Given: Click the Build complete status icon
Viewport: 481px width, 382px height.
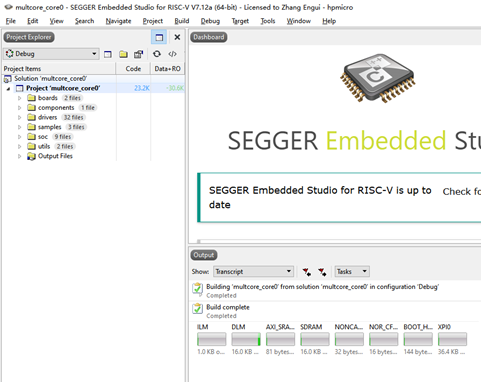Looking at the screenshot, I should point(197,308).
